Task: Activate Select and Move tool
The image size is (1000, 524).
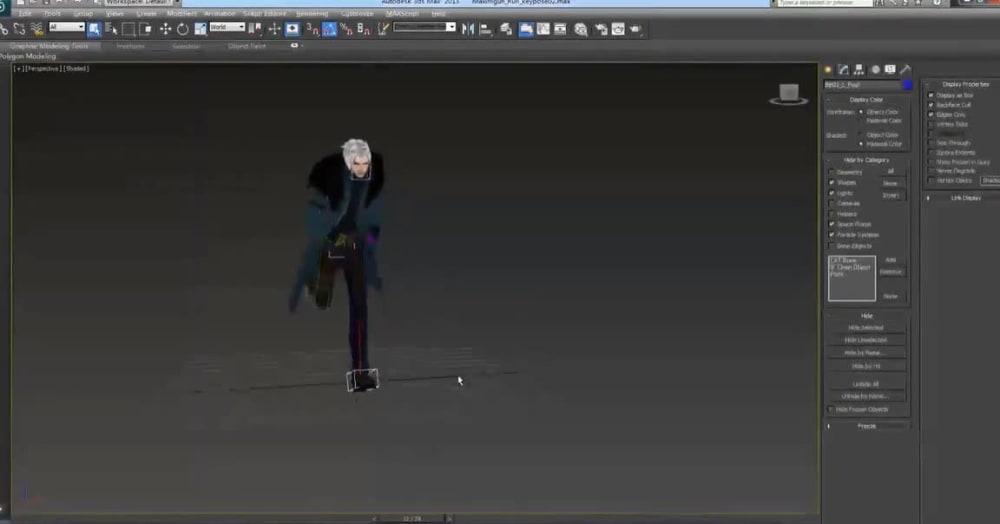Action: pyautogui.click(x=165, y=29)
